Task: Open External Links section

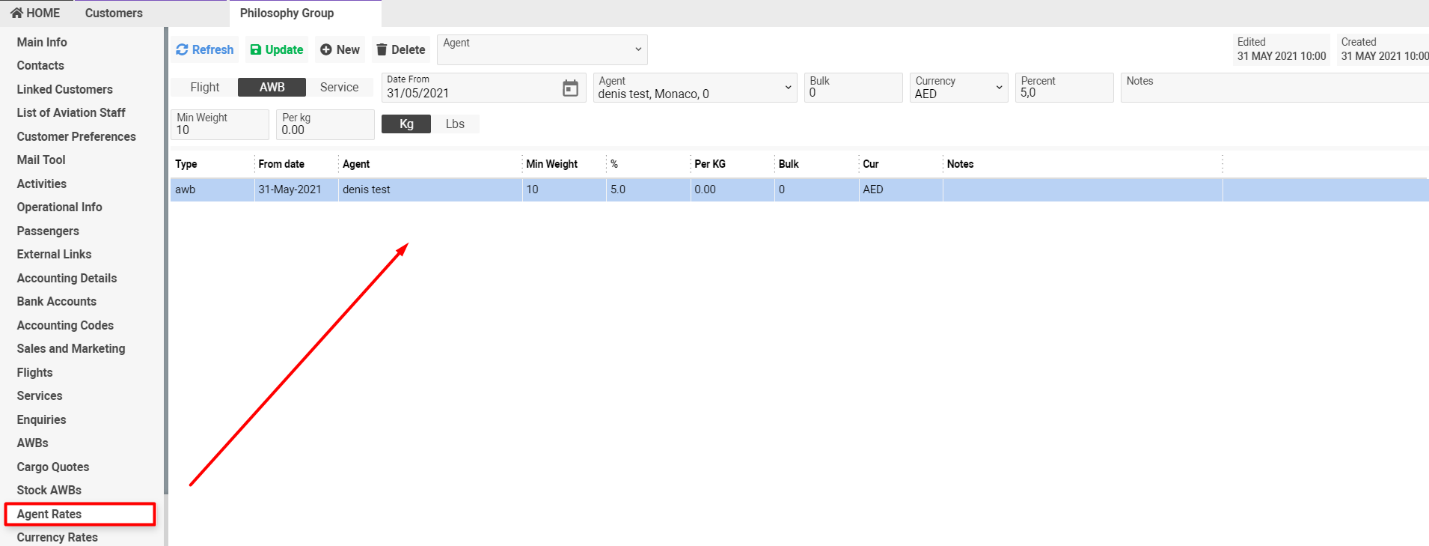Action: pyautogui.click(x=55, y=254)
